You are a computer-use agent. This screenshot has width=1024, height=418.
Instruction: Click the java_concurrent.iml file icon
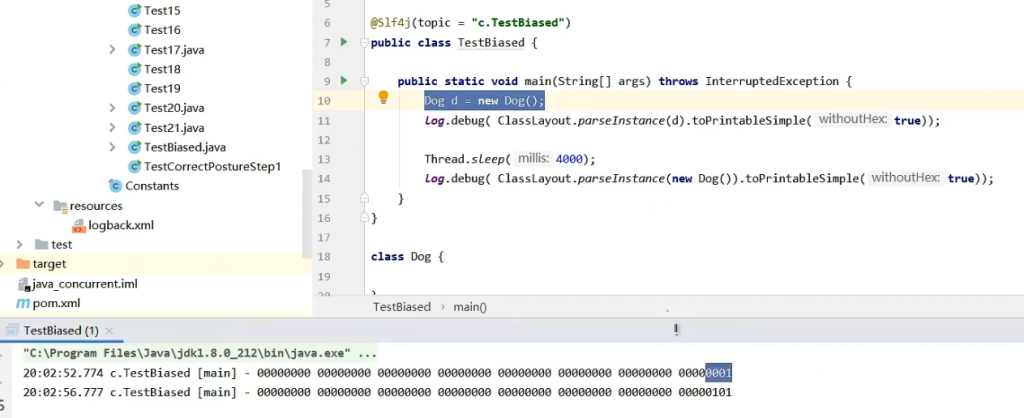pyautogui.click(x=22, y=284)
